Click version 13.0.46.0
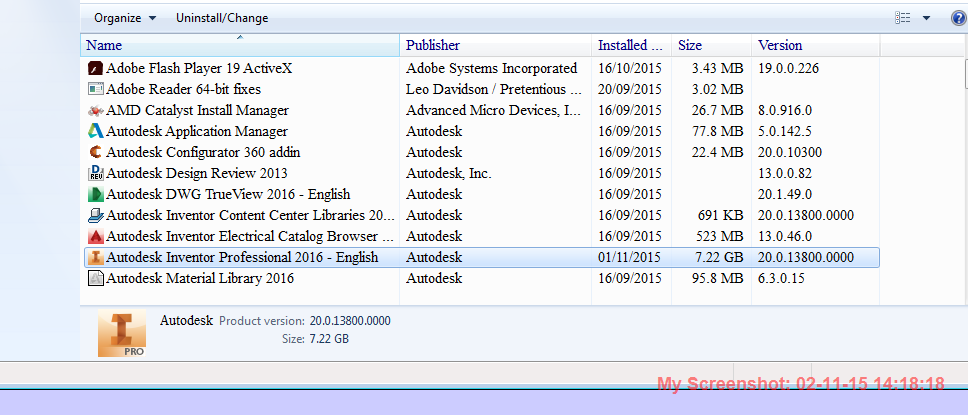 785,237
